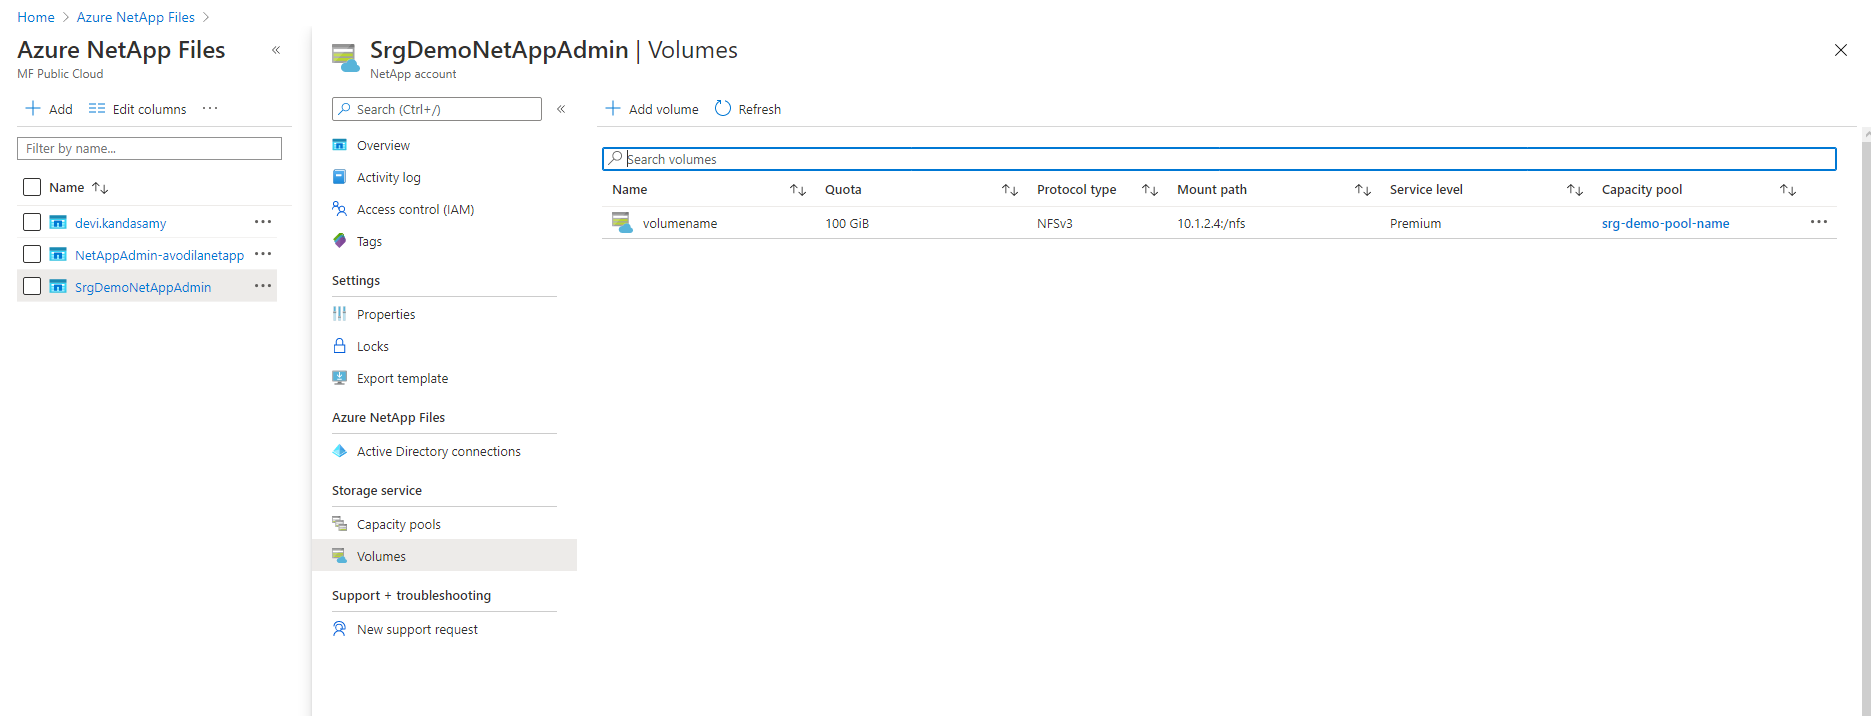Open the Overview menu item
The image size is (1871, 716).
click(383, 145)
